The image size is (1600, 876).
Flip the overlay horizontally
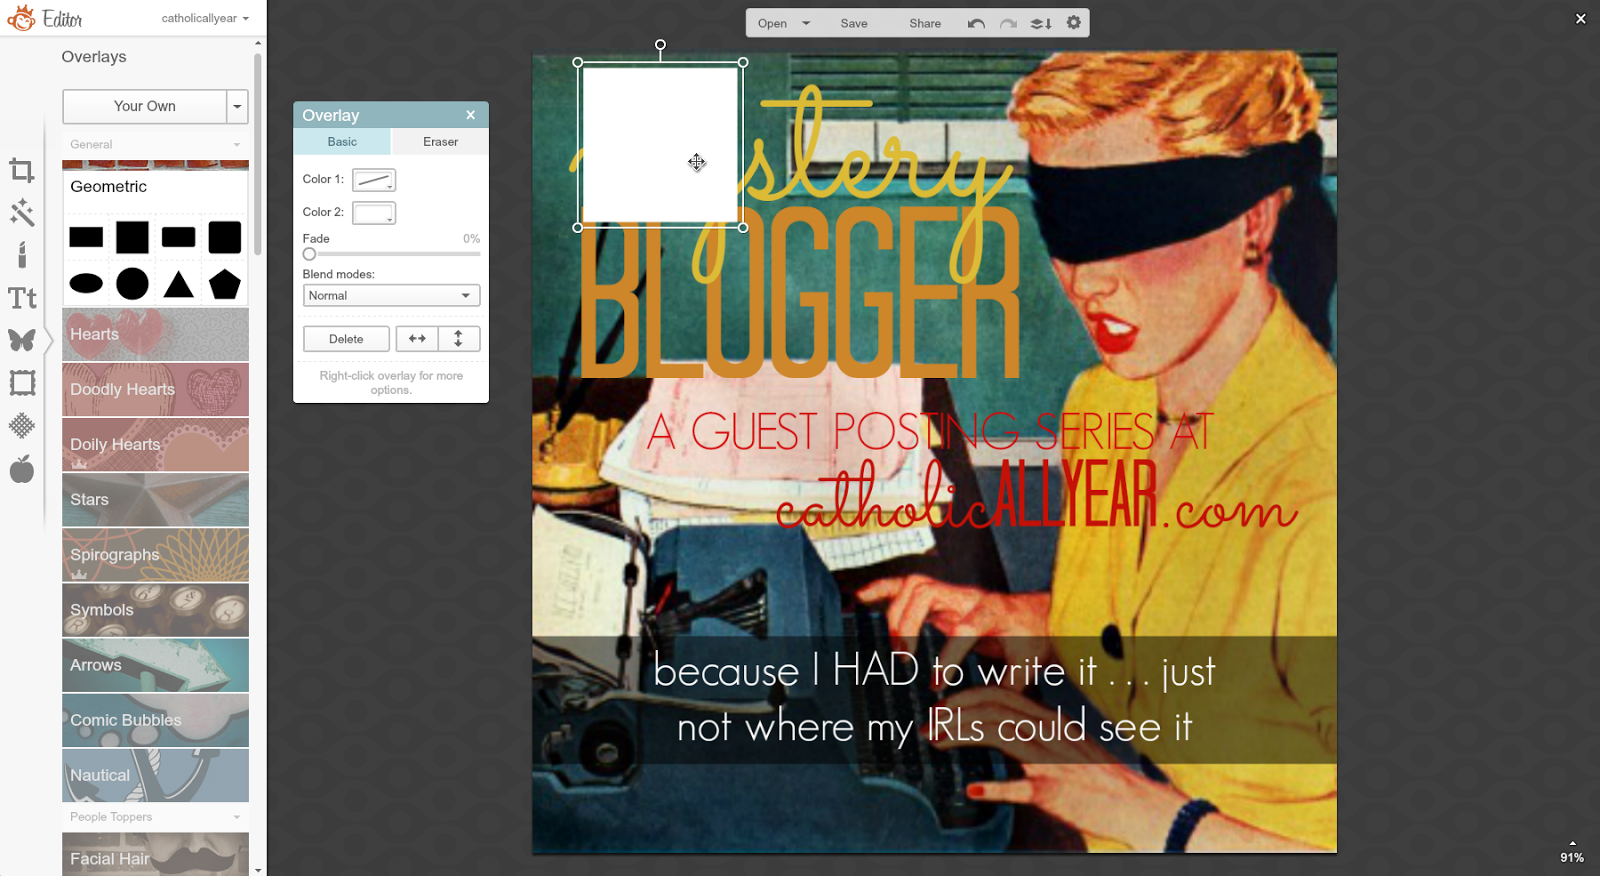417,339
